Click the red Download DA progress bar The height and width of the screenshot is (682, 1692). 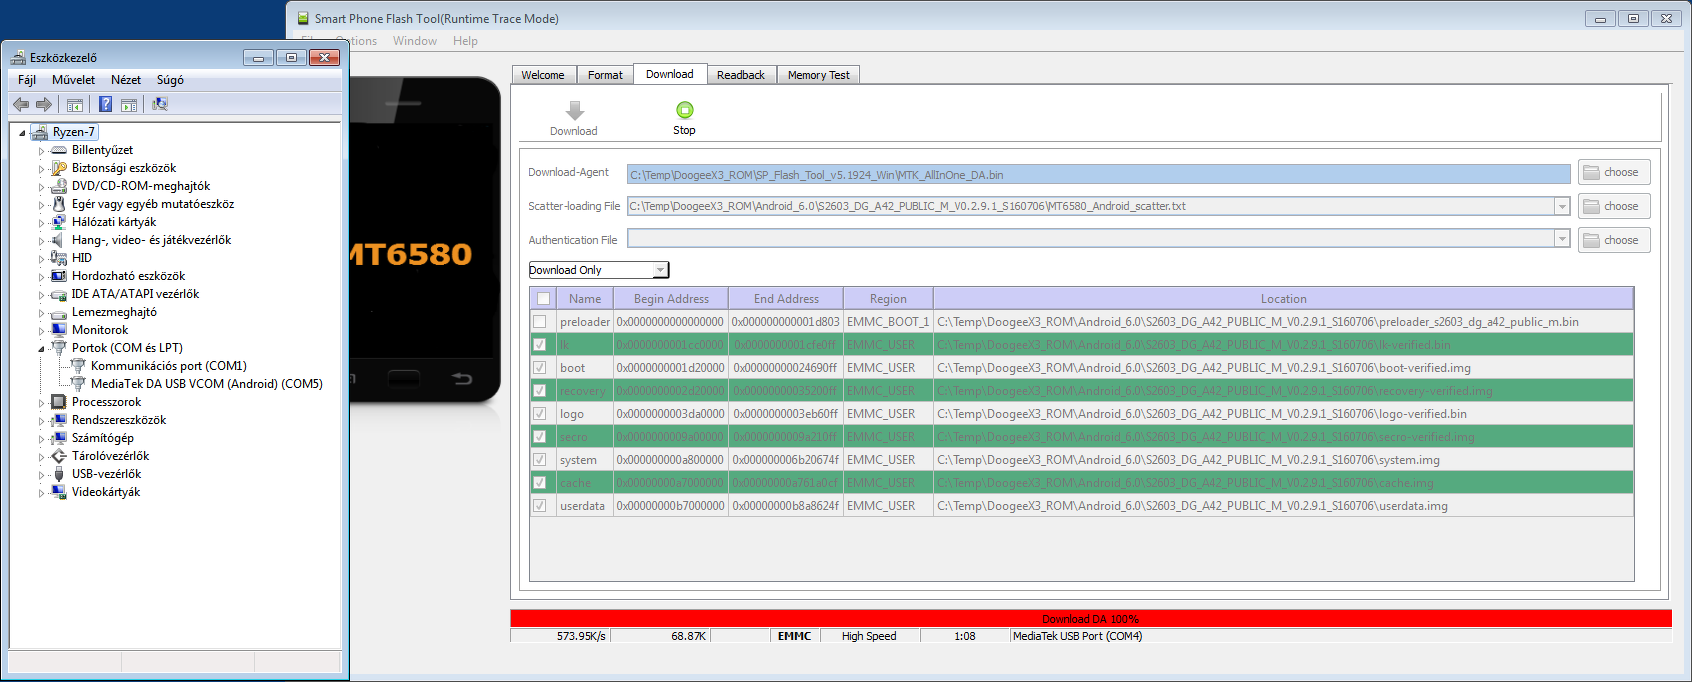coord(1091,619)
